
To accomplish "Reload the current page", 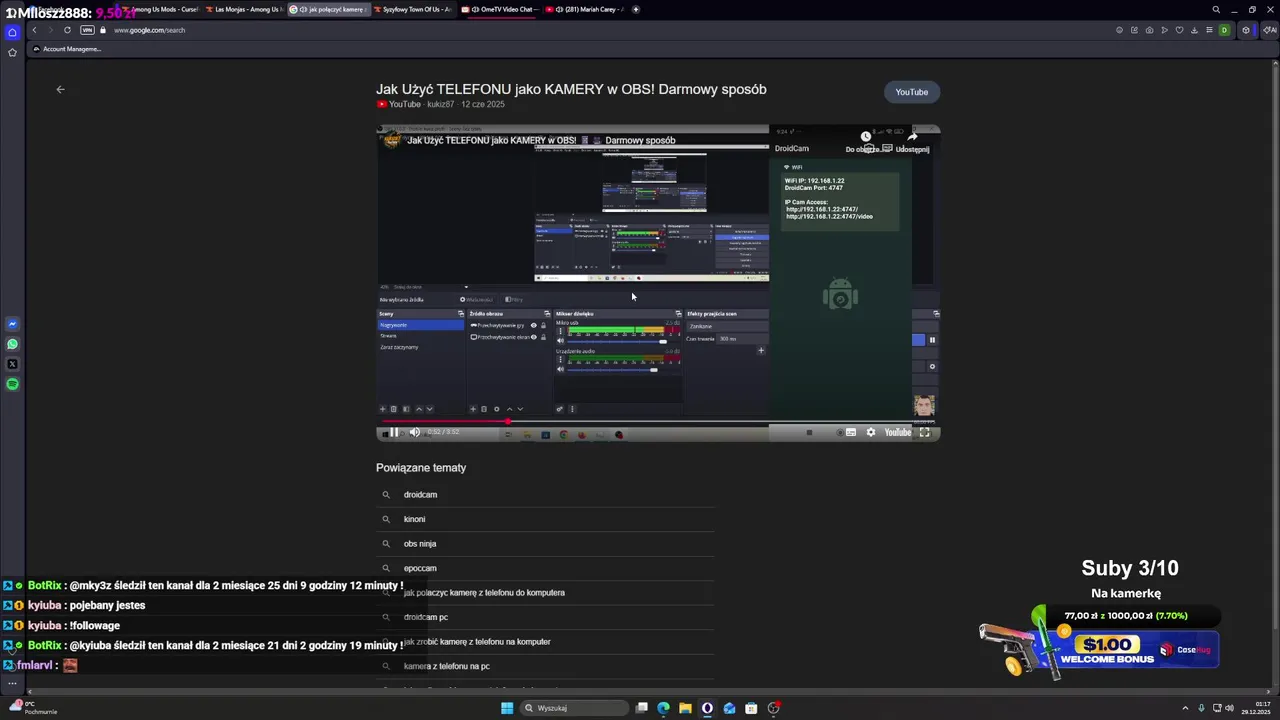I will (67, 30).
